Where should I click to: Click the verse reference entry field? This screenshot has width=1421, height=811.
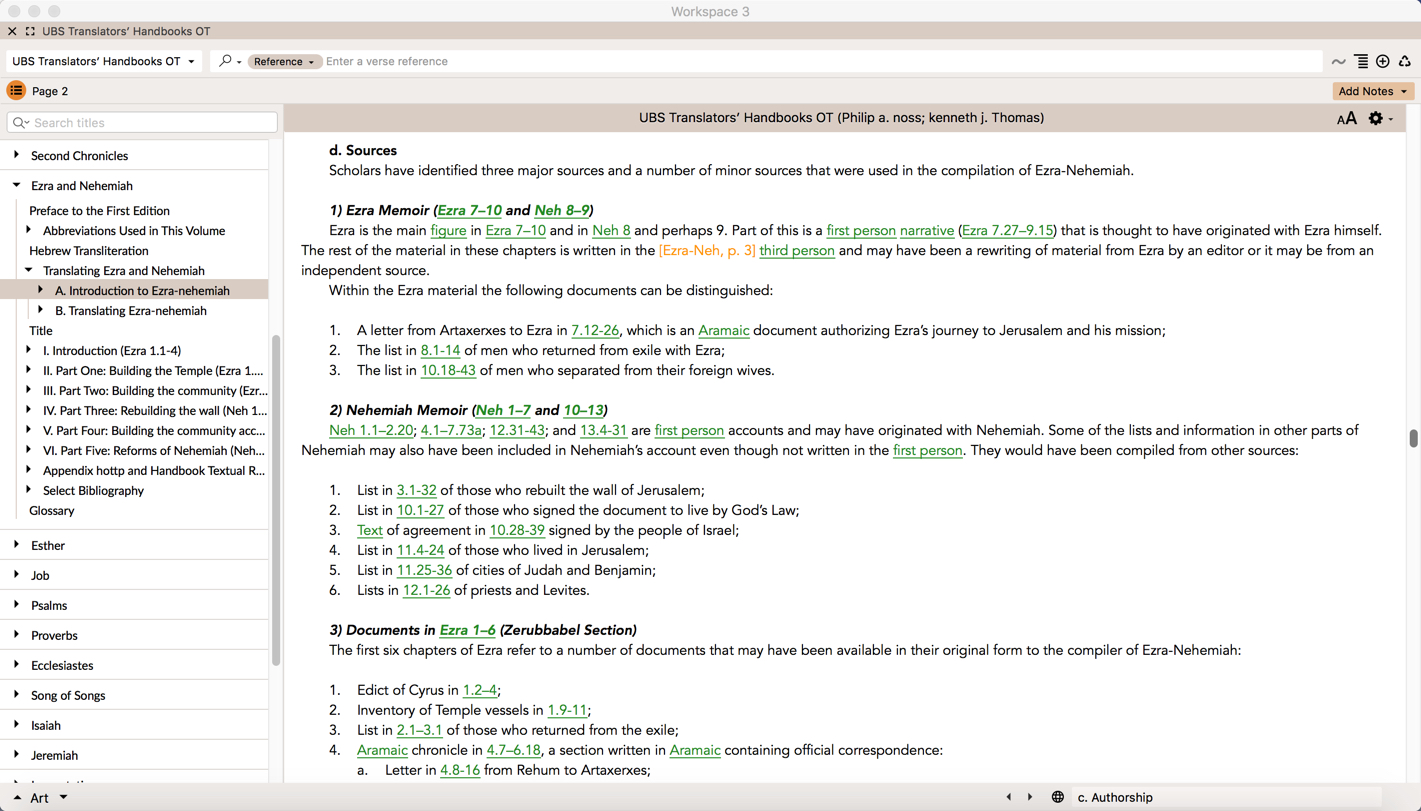point(820,61)
